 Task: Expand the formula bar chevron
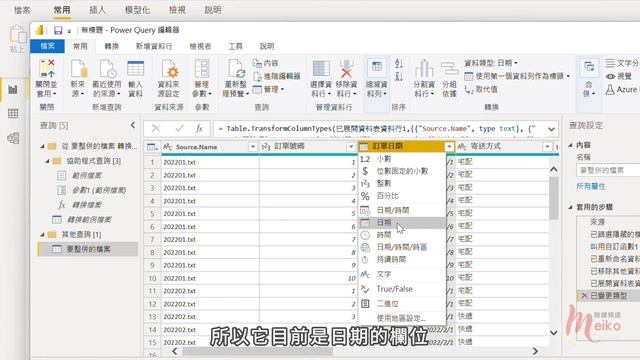[551, 129]
